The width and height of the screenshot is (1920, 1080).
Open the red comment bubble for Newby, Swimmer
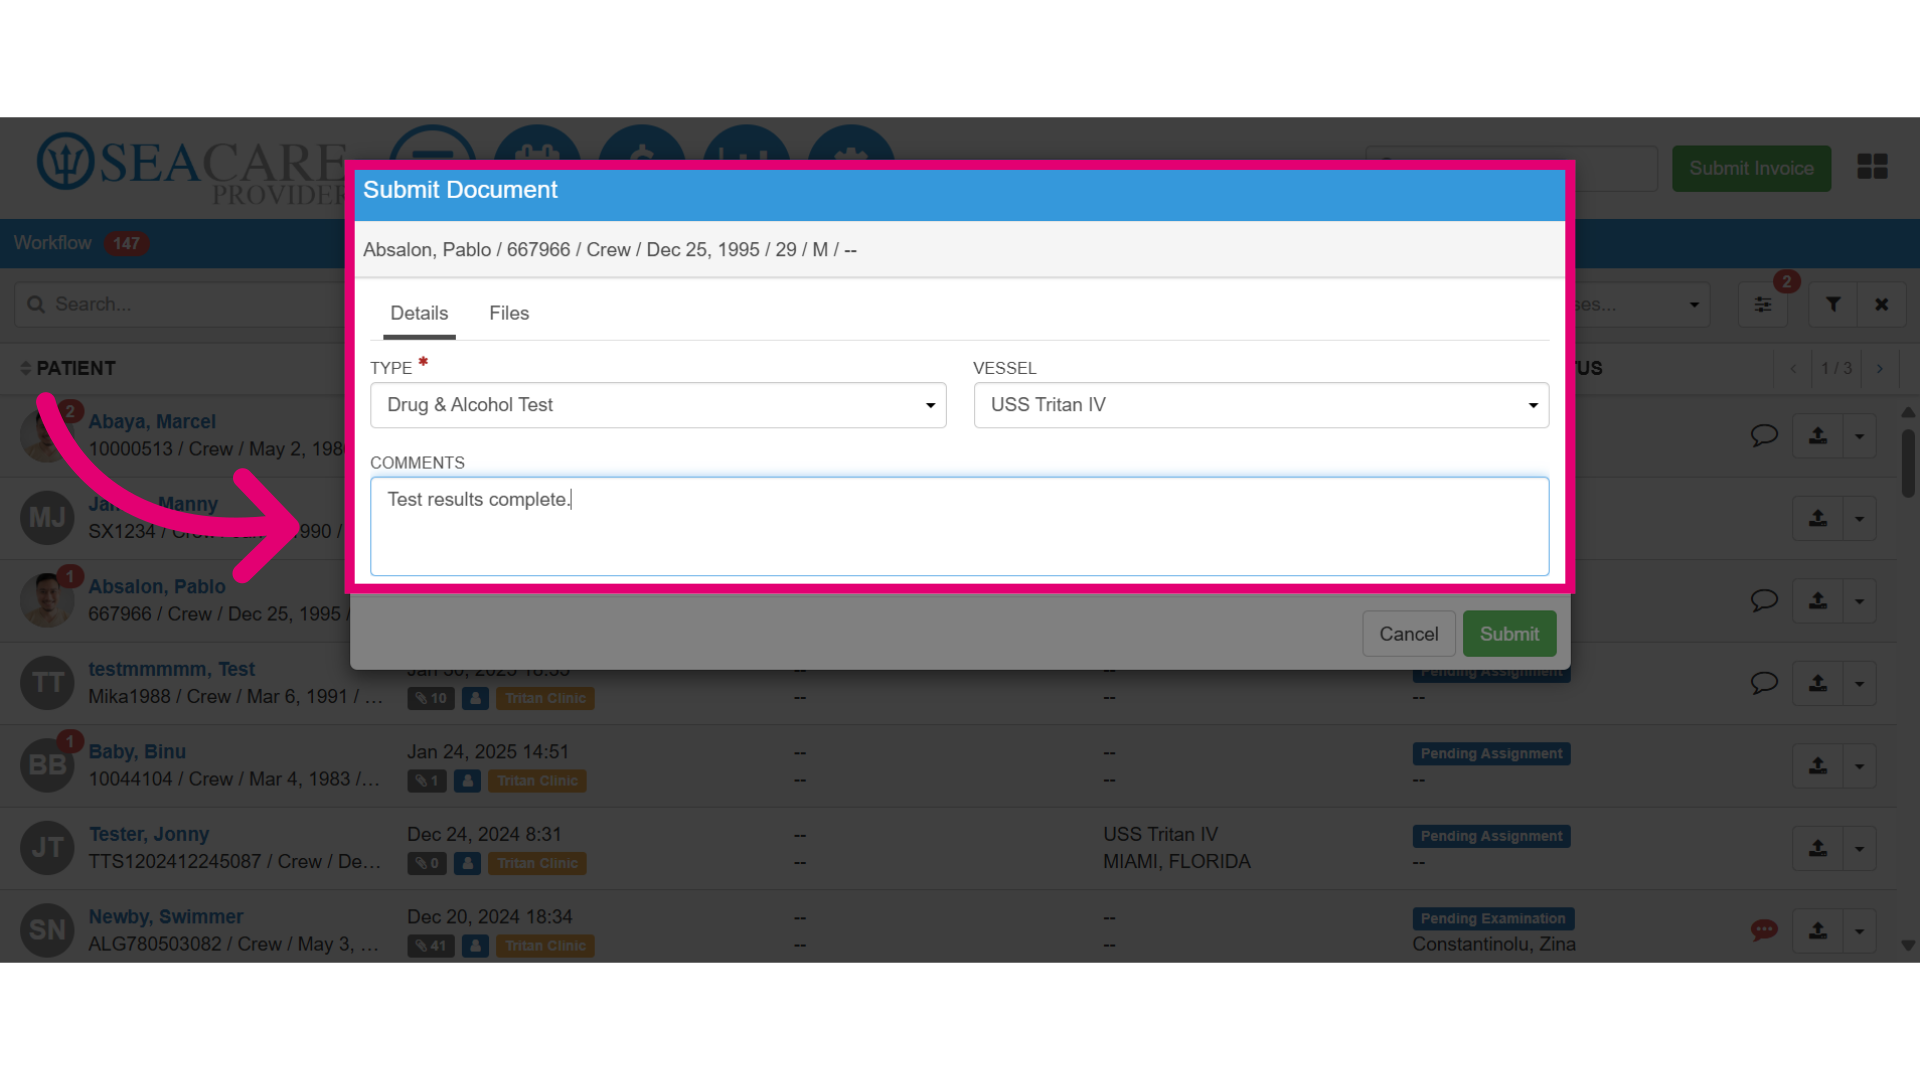tap(1764, 930)
